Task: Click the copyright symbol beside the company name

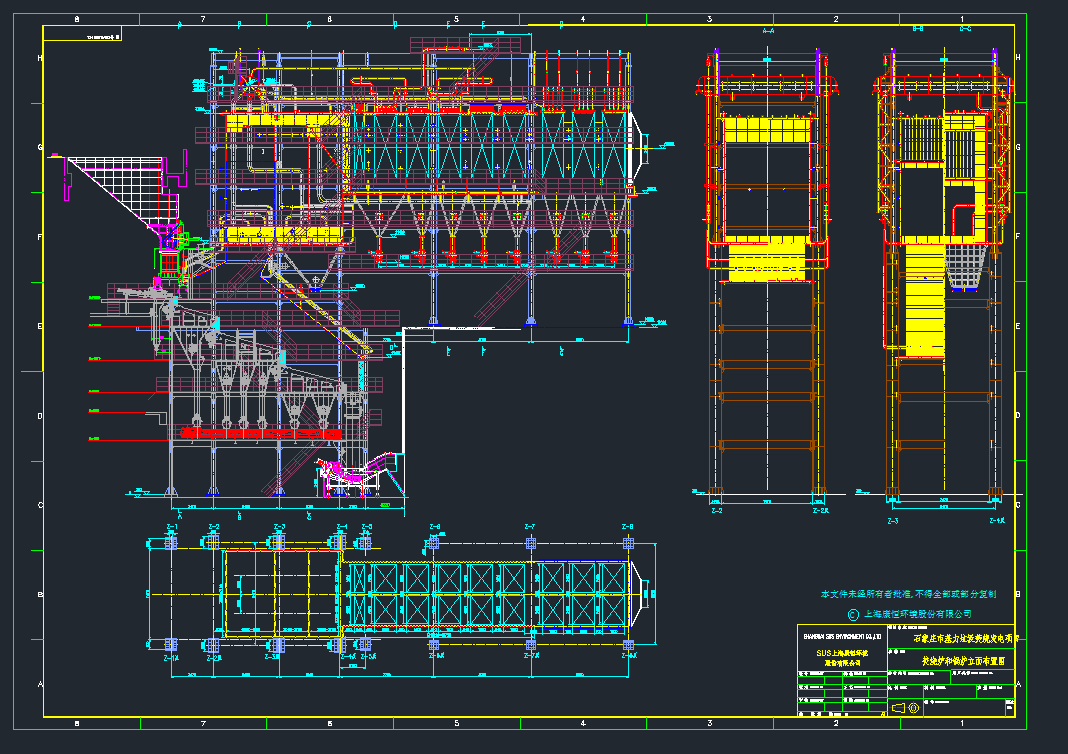Action: (853, 614)
